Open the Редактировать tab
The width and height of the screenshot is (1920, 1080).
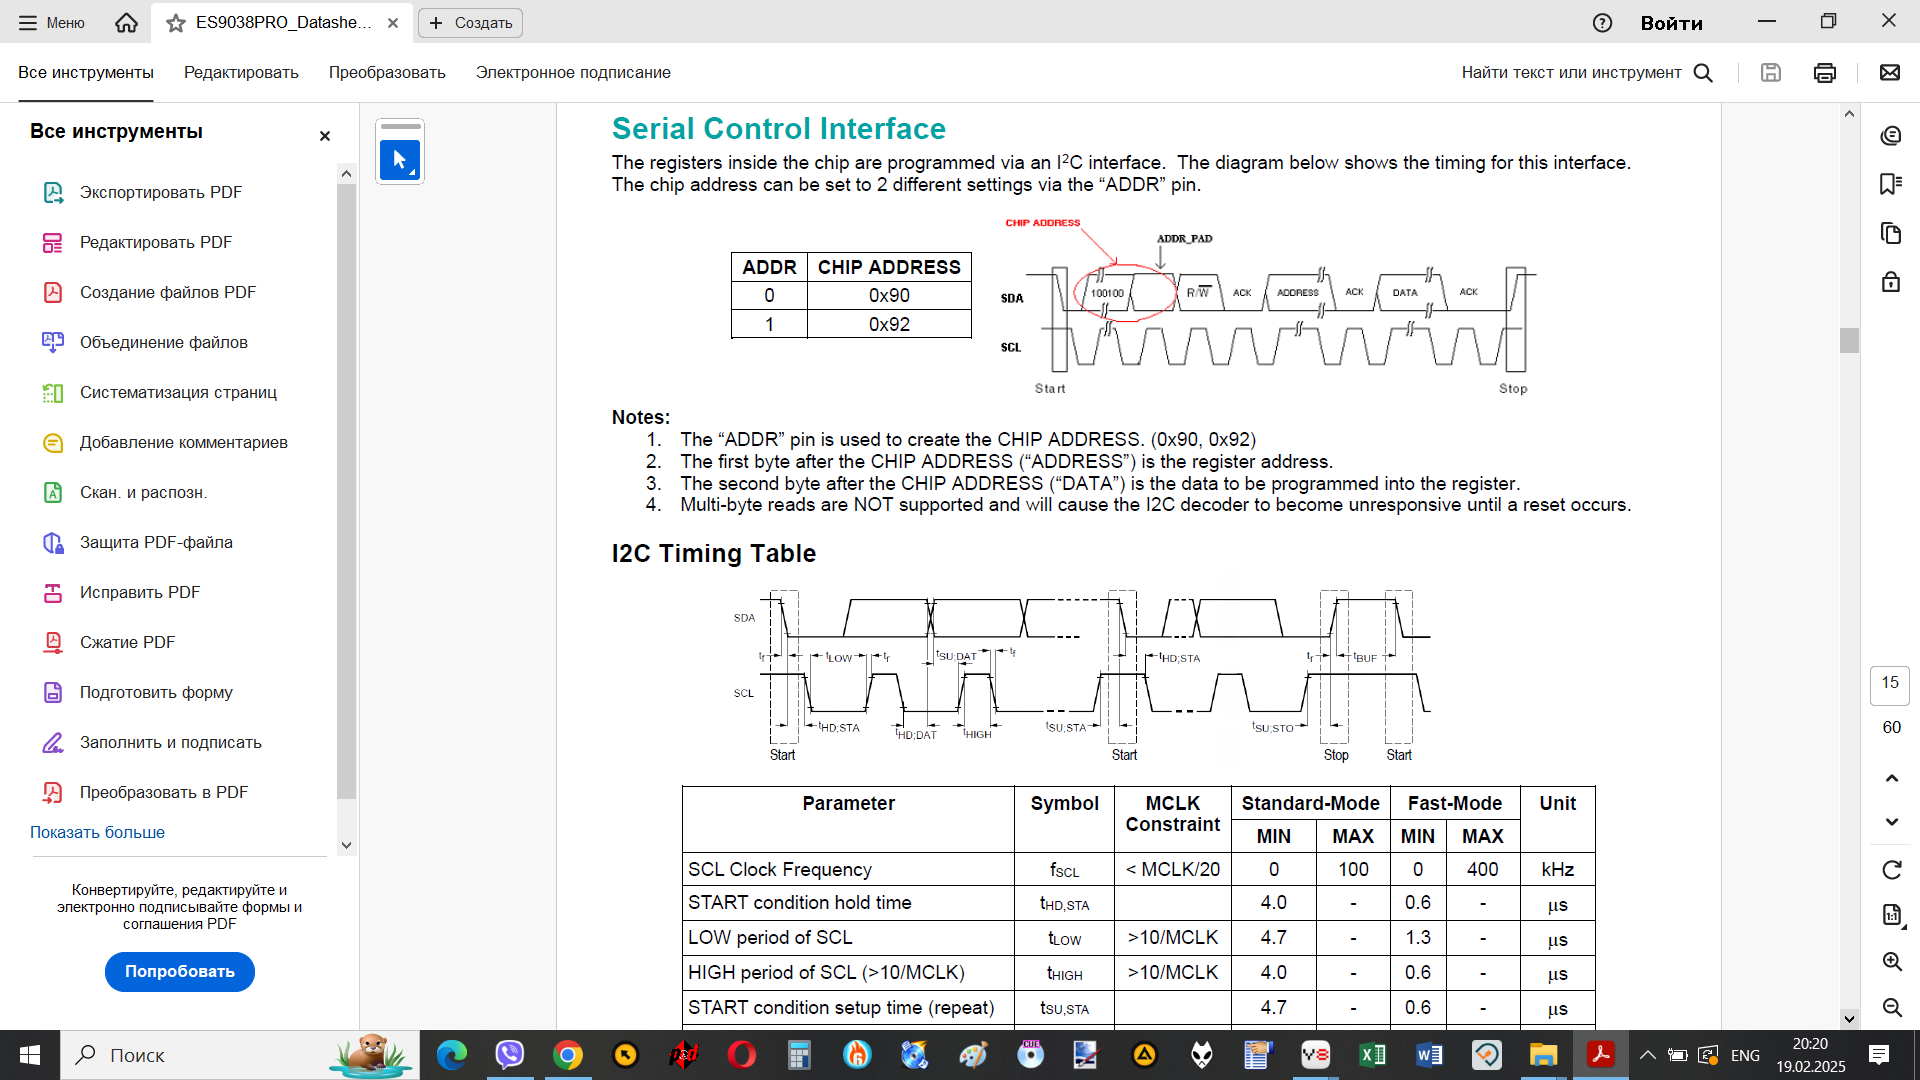(x=241, y=72)
